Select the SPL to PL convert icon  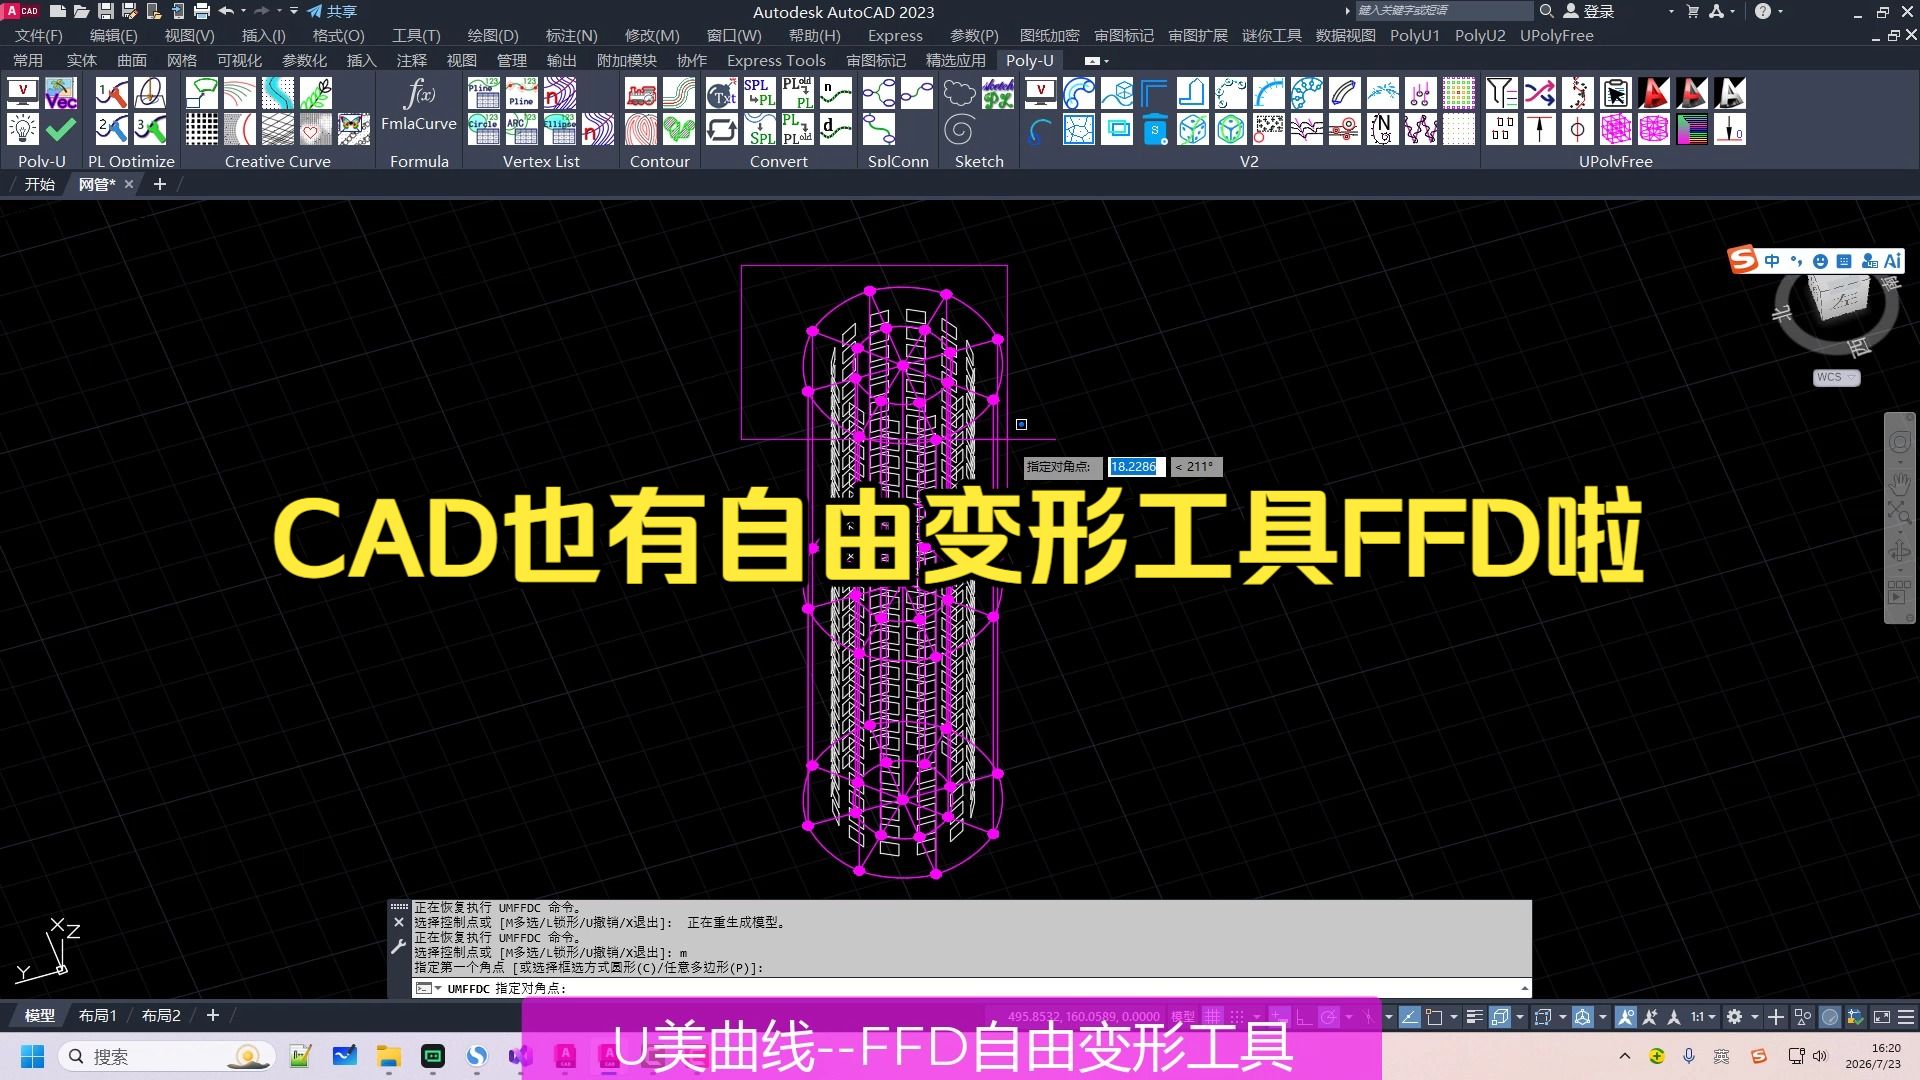coord(759,93)
